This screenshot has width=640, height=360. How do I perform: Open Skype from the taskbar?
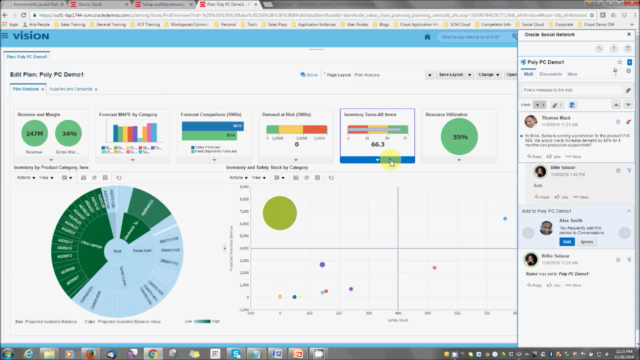[x=236, y=353]
